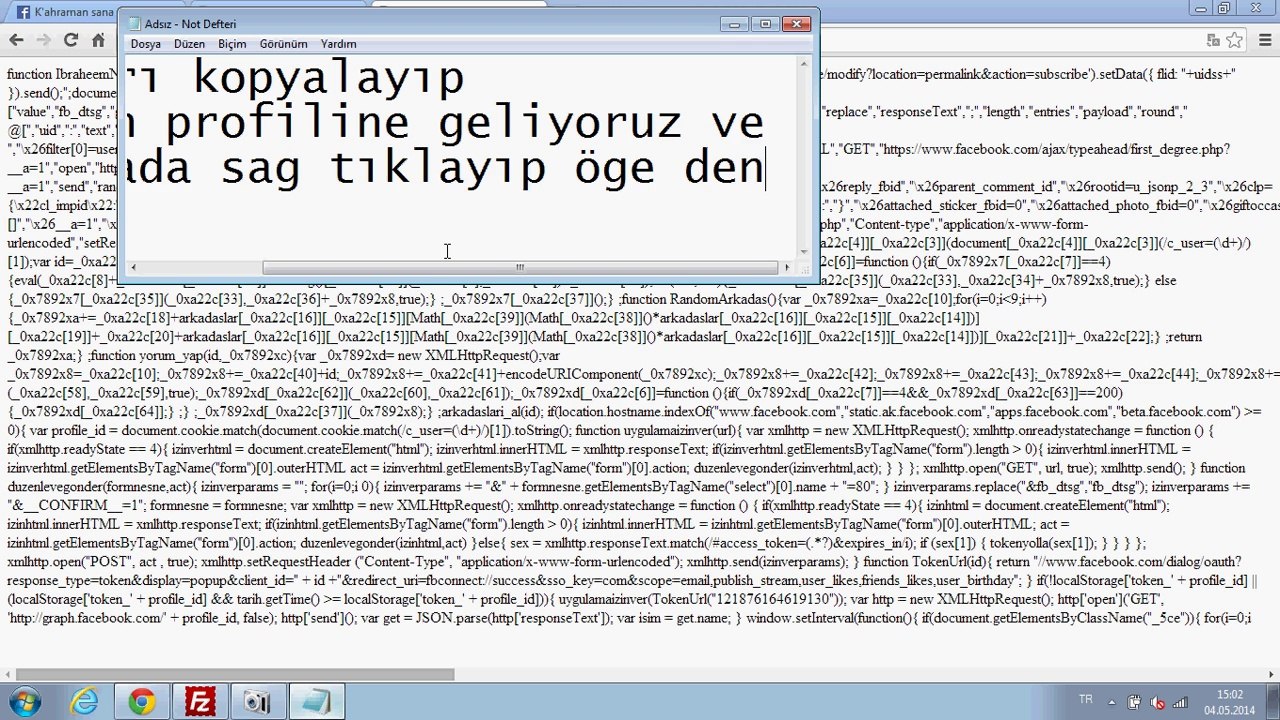Viewport: 1280px width, 720px height.
Task: Open the network tray icon
Action: (1180, 702)
